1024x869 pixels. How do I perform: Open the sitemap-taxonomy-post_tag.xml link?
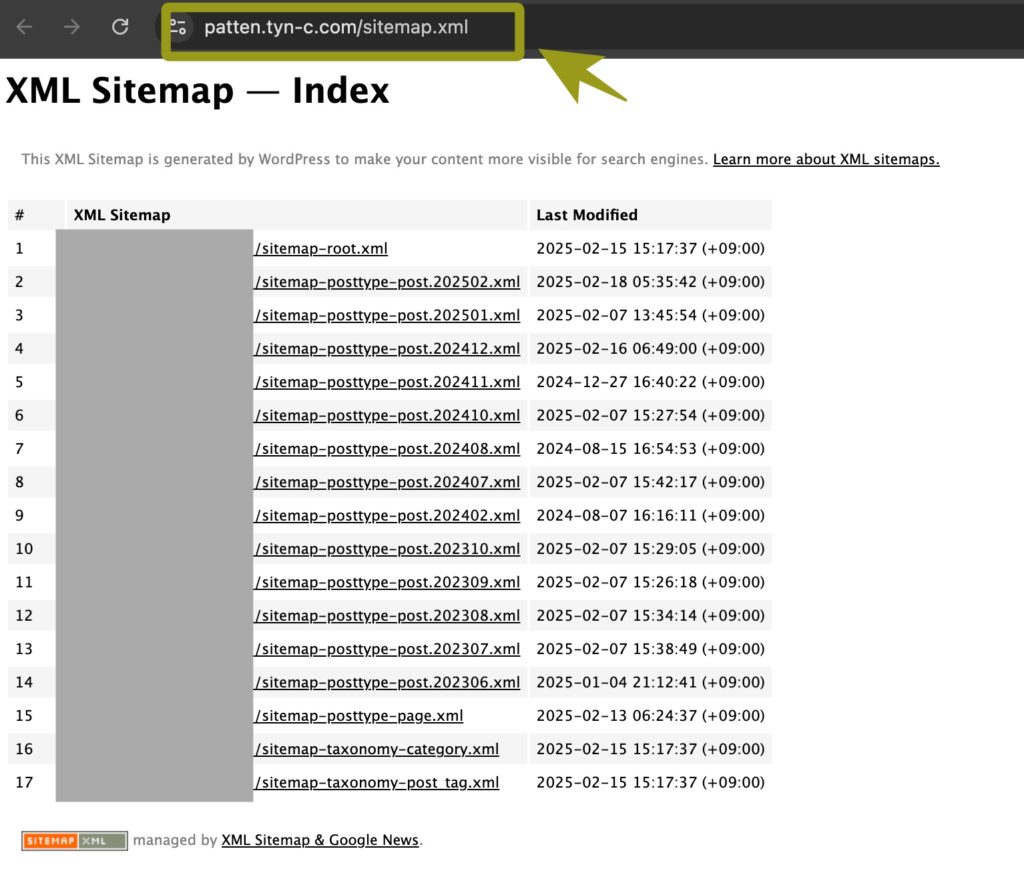pos(376,783)
